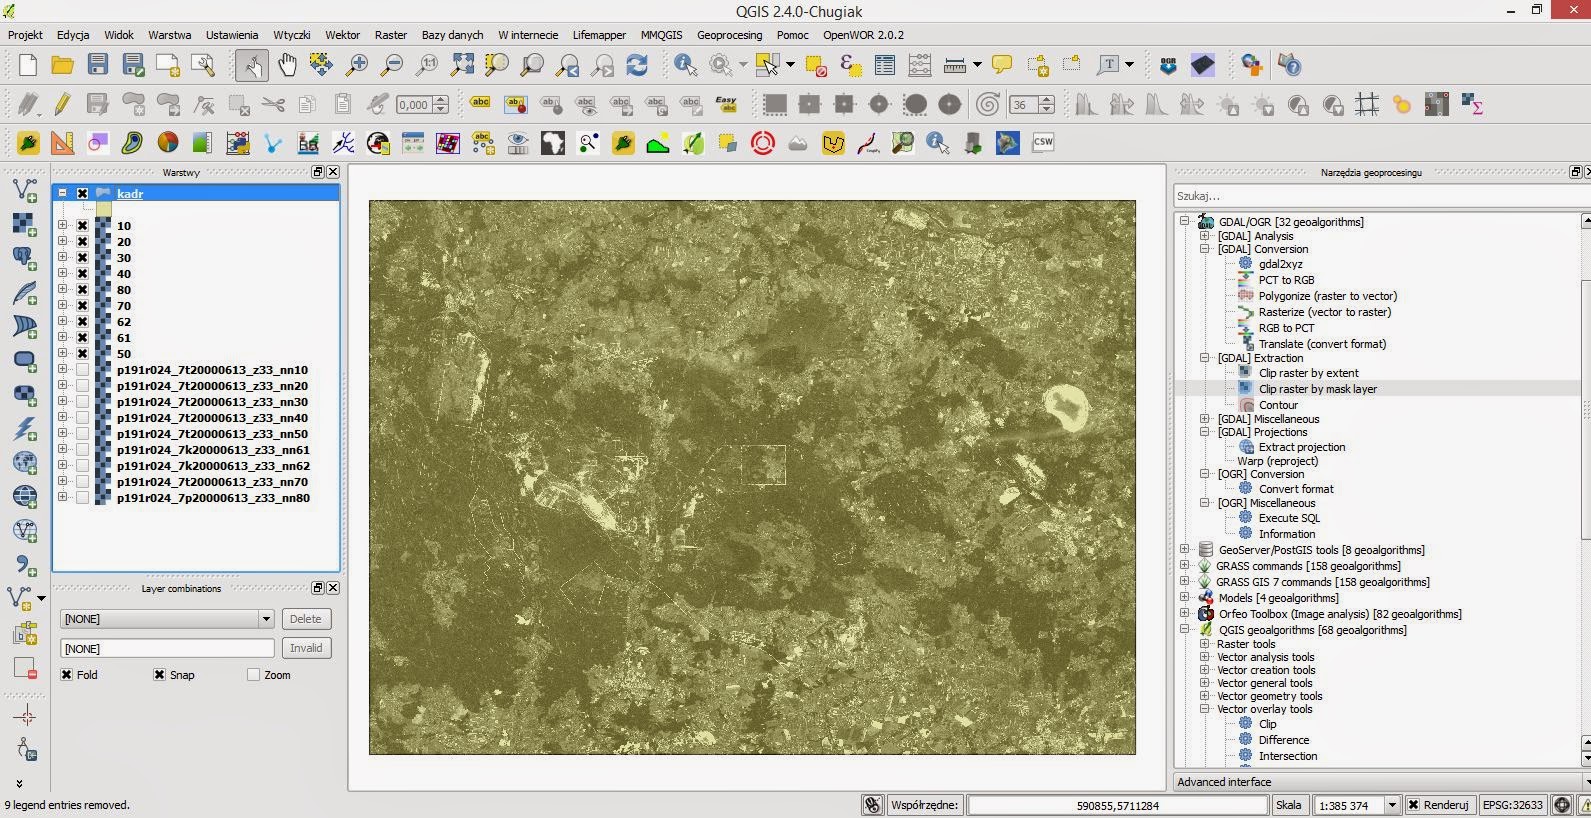Click the Delete button in Layer combinations

coord(306,619)
